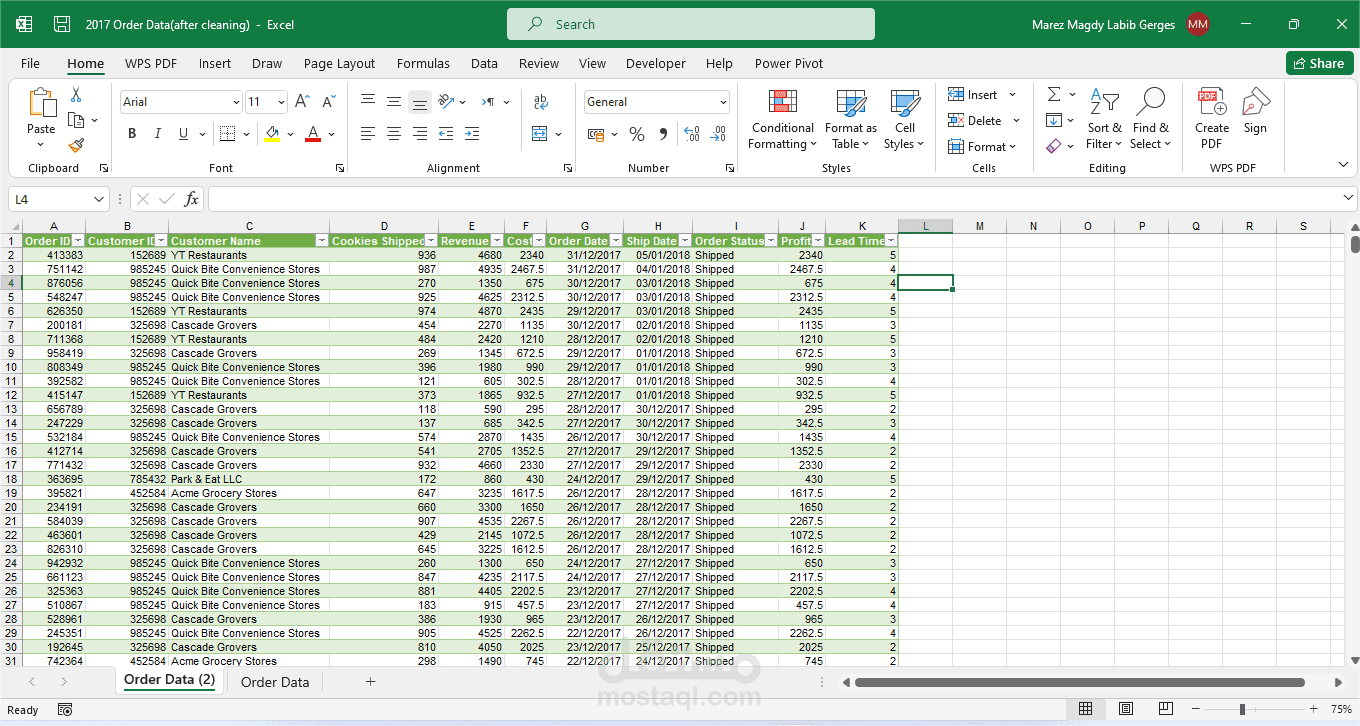Click the Copy icon
This screenshot has width=1360, height=726.
[76, 120]
